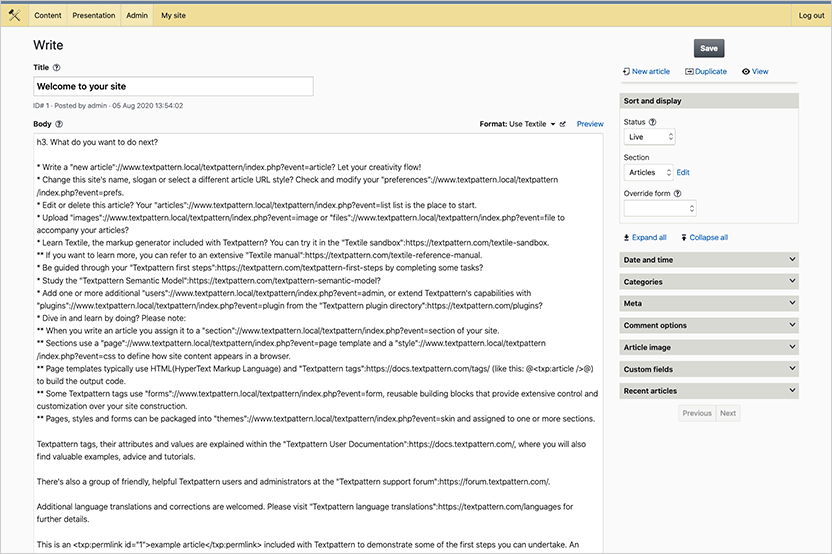Click into the Body text area
This screenshot has width=832, height=554.
318,342
